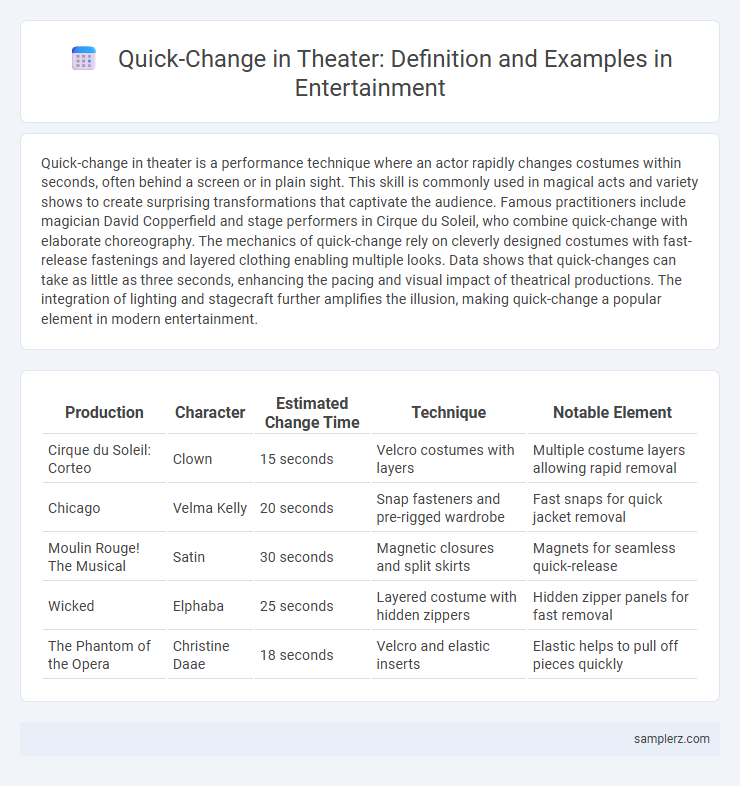Image resolution: width=740 pixels, height=786 pixels.
Task: Click the 'Christine Daae' cell
Action: [x=210, y=655]
